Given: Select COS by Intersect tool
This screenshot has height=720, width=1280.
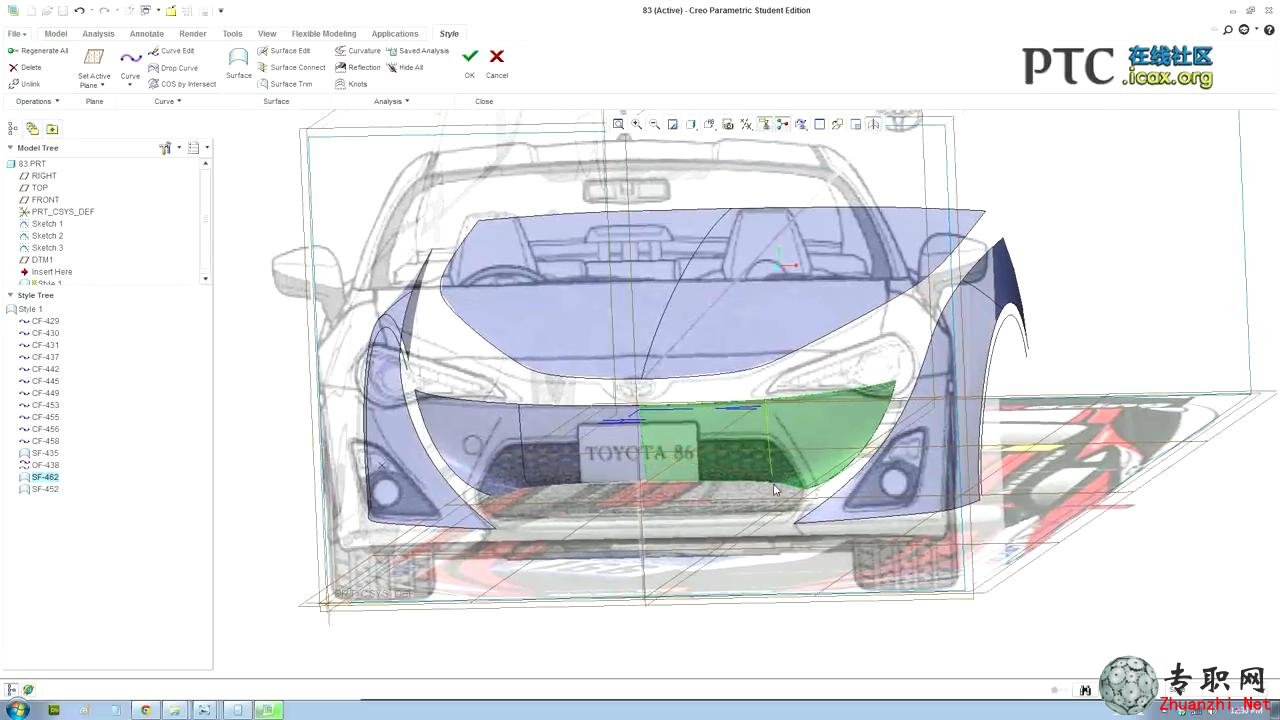Looking at the screenshot, I should point(182,84).
